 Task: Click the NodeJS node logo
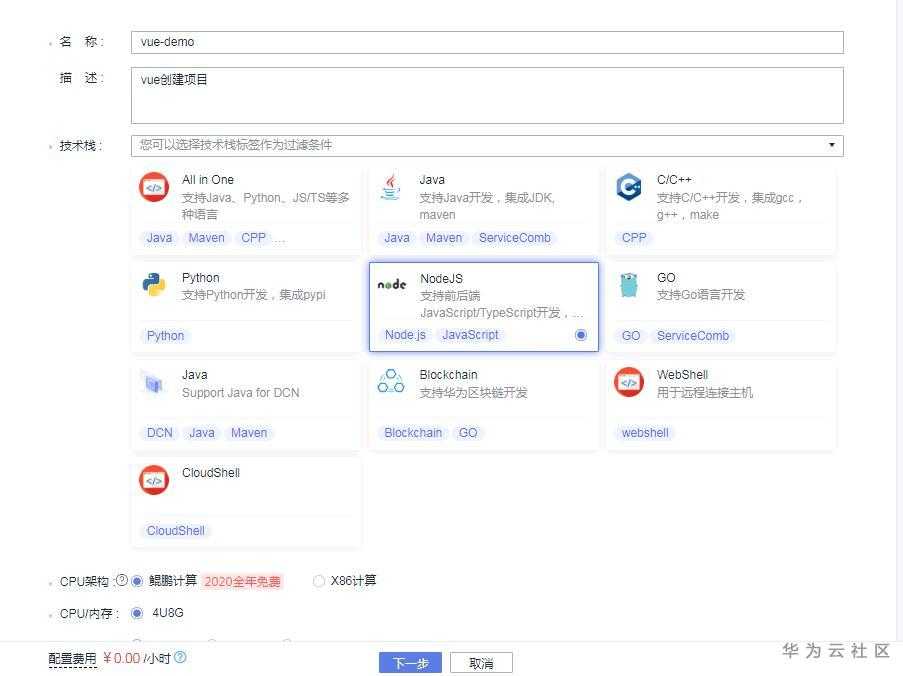392,284
